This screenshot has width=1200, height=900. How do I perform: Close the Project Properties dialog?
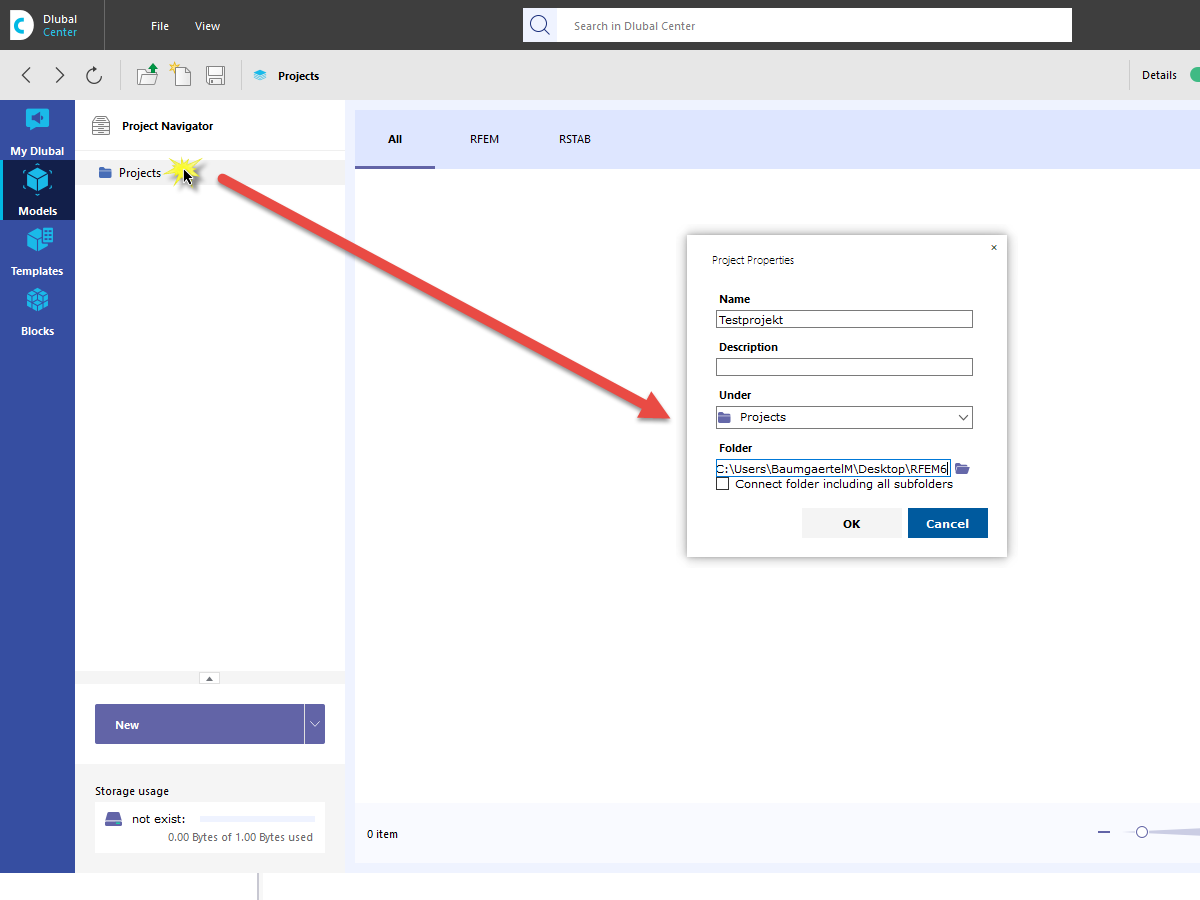[x=993, y=247]
